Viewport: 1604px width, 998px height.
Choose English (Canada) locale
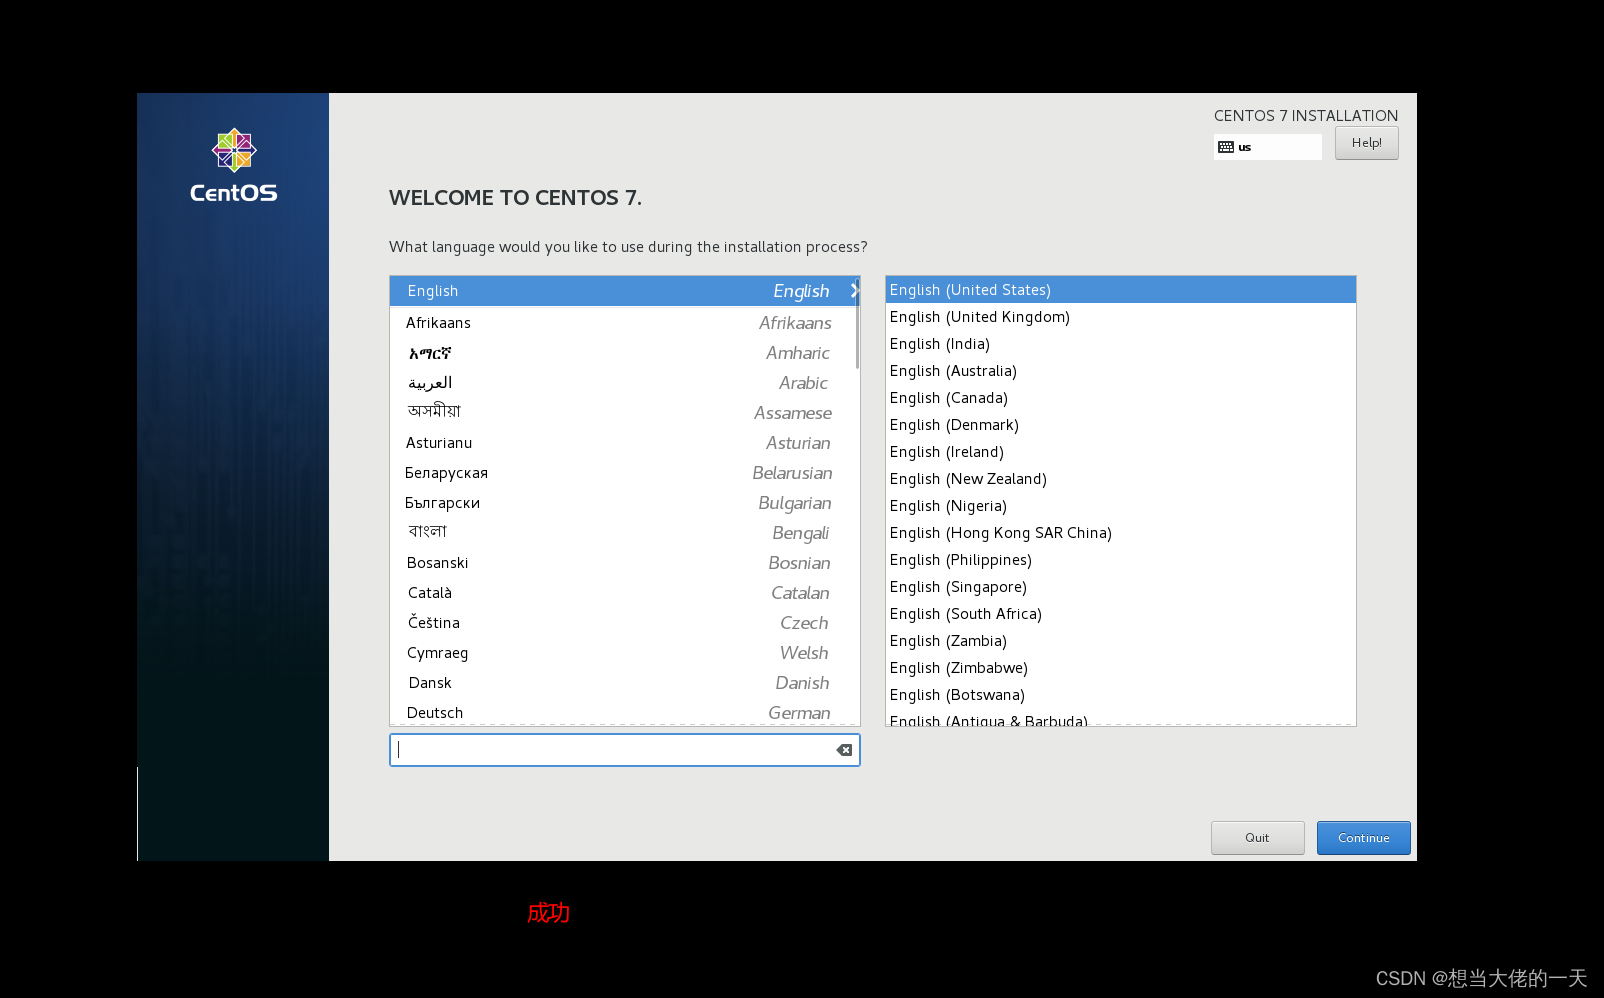pos(1120,398)
